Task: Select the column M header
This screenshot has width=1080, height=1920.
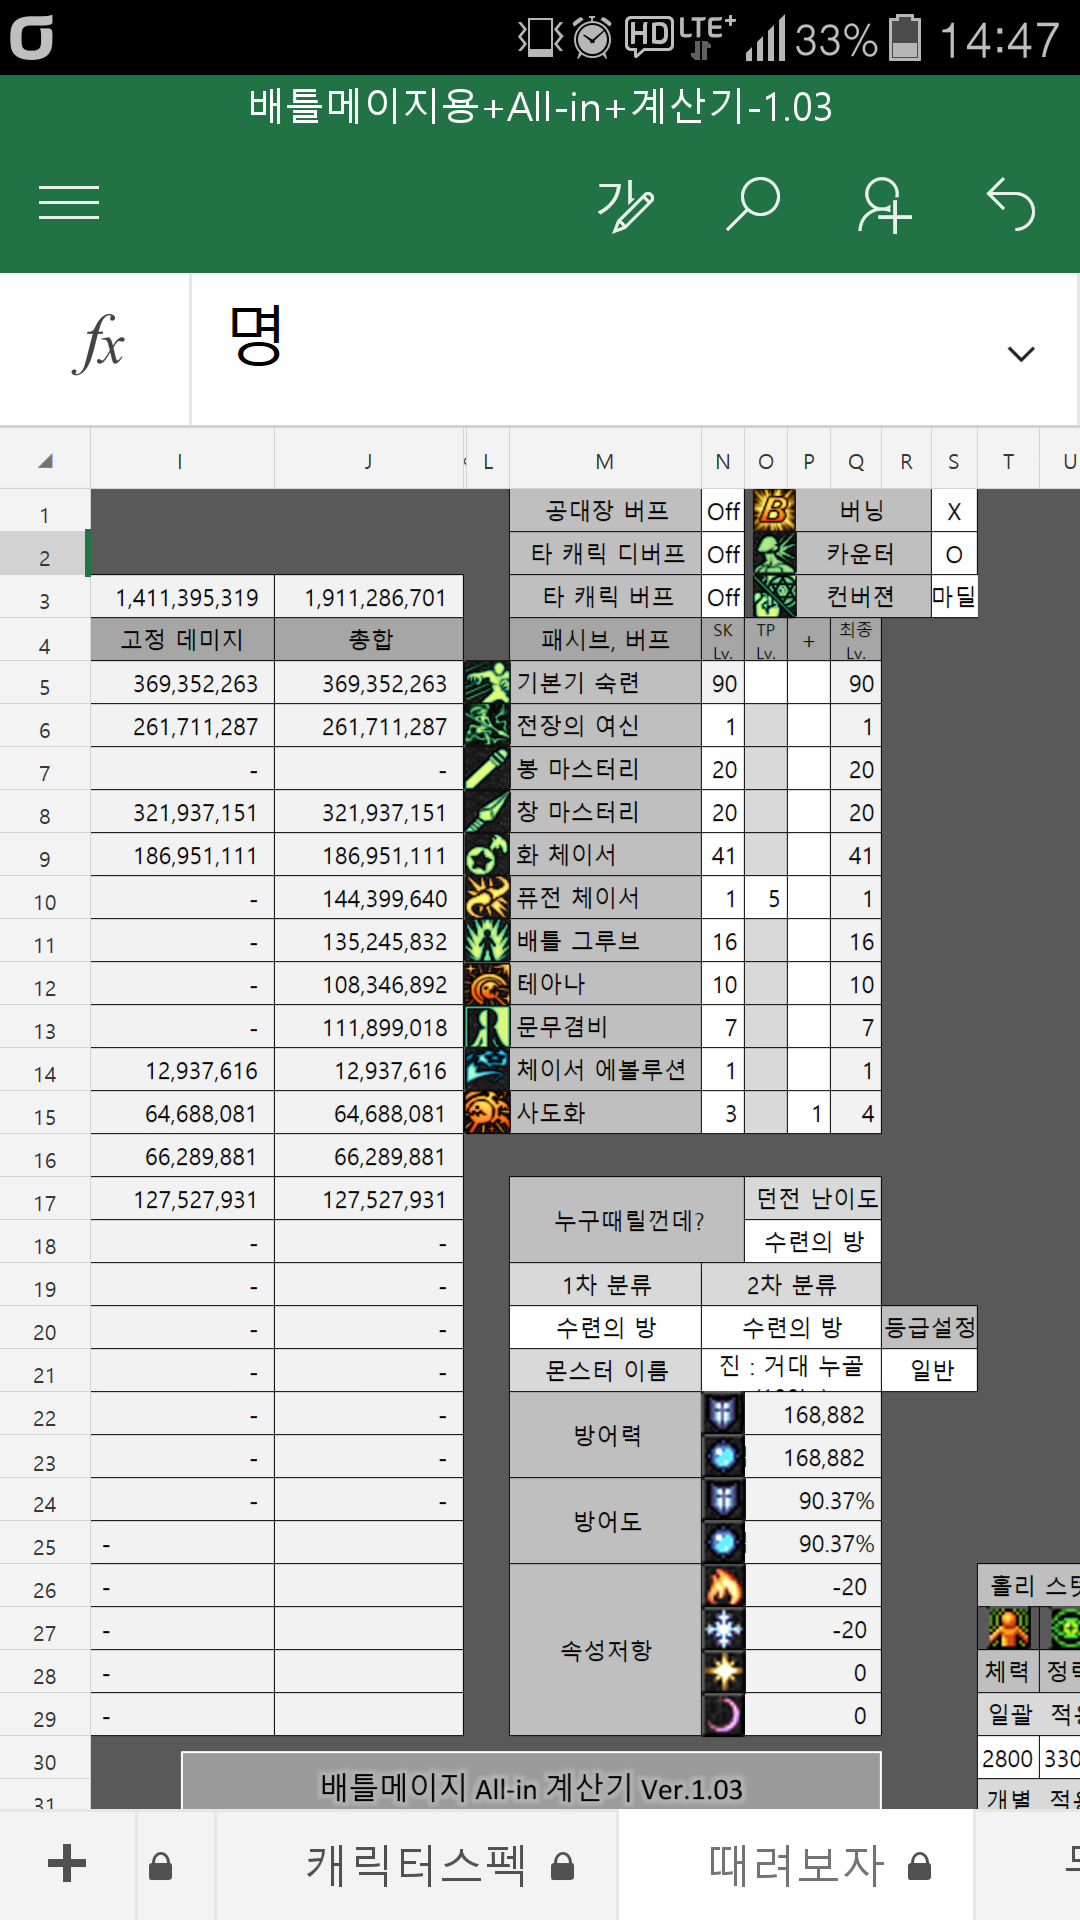Action: 604,461
